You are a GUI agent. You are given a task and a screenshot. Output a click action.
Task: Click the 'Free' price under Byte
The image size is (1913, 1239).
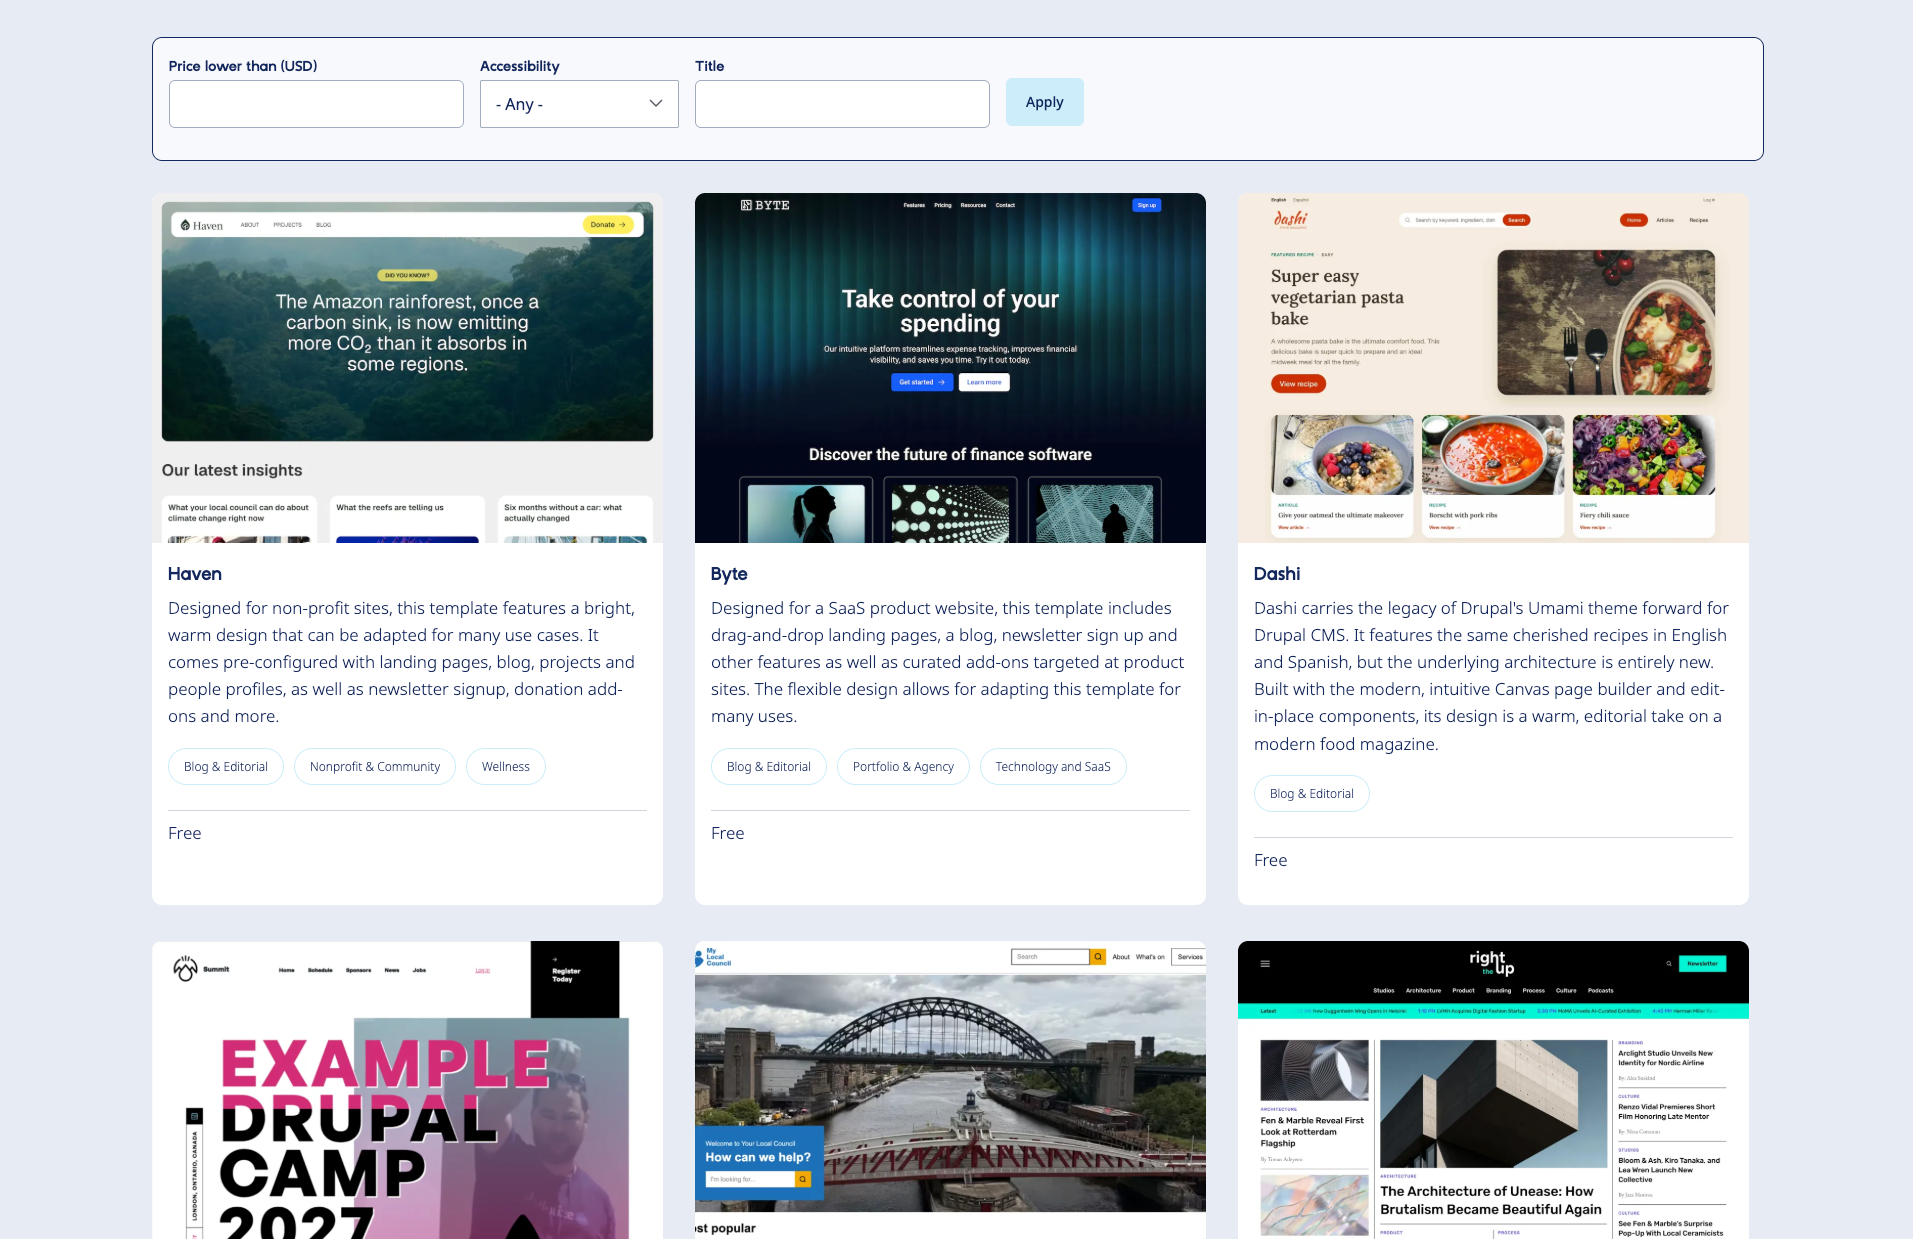728,833
